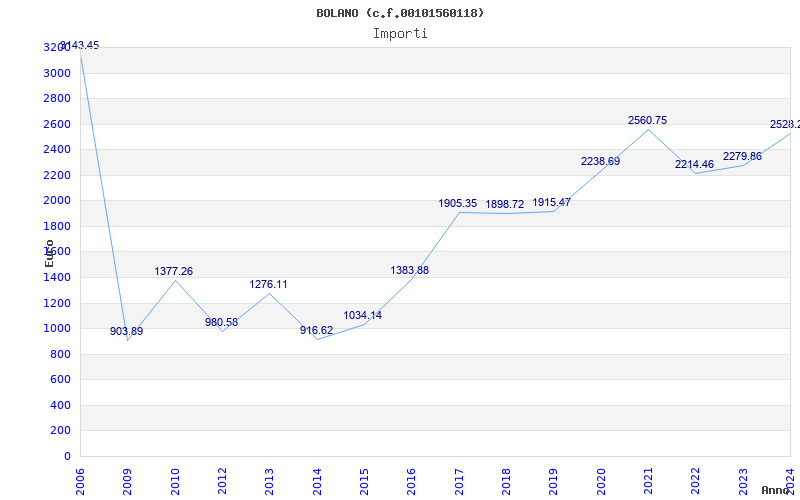
Task: Select the 2238.69 data label
Action: point(601,161)
